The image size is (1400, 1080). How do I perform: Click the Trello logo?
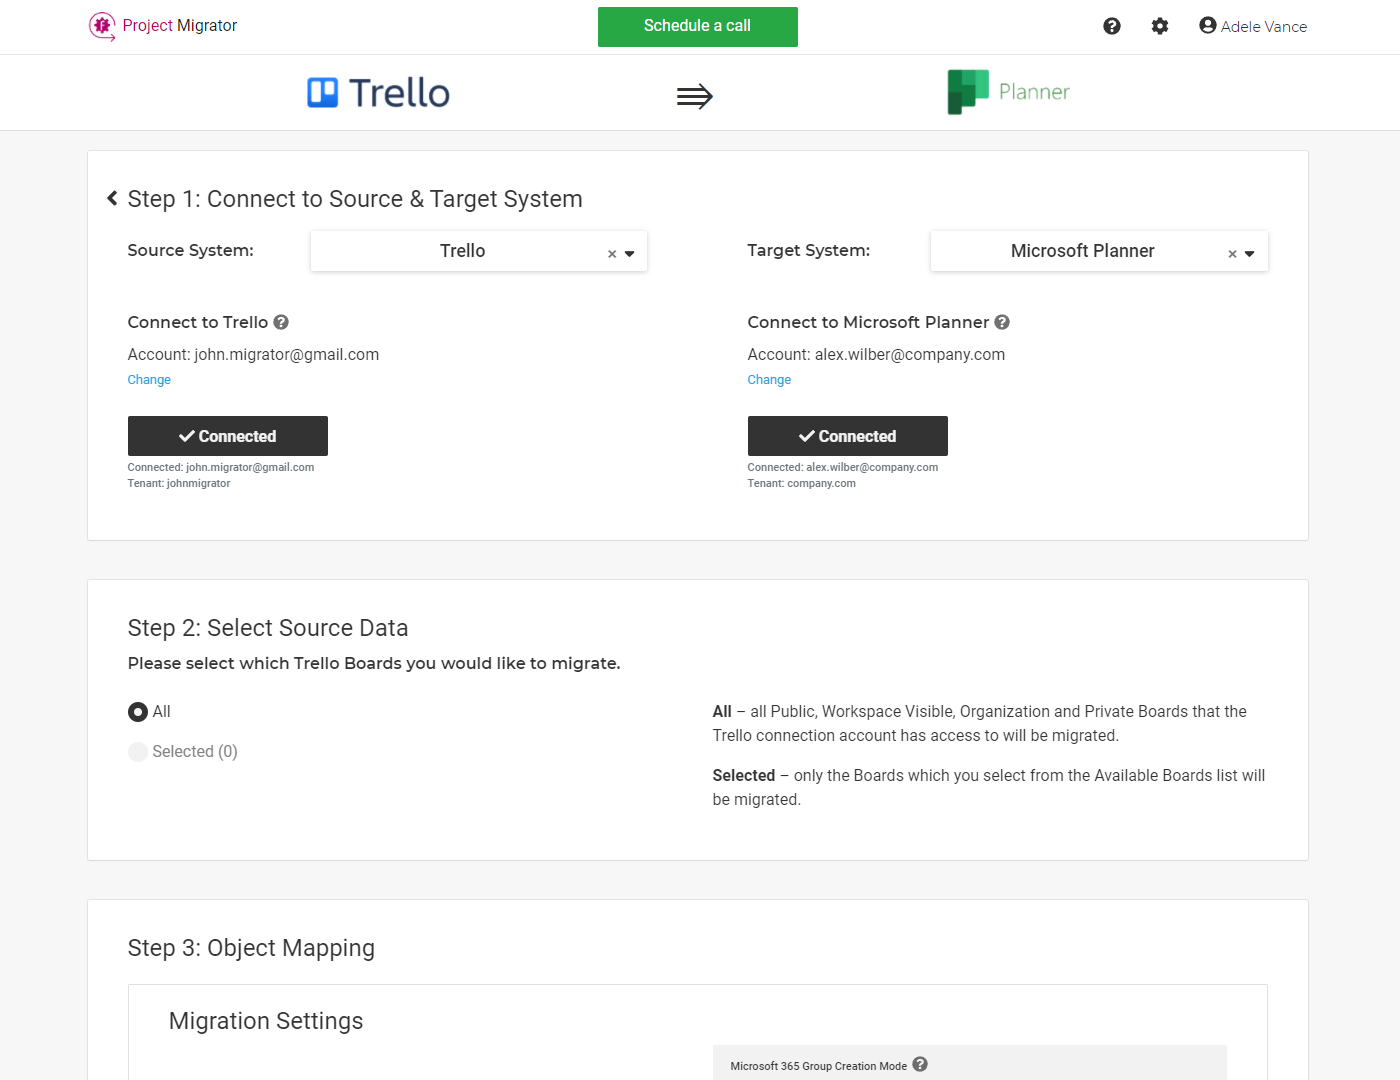tap(377, 92)
